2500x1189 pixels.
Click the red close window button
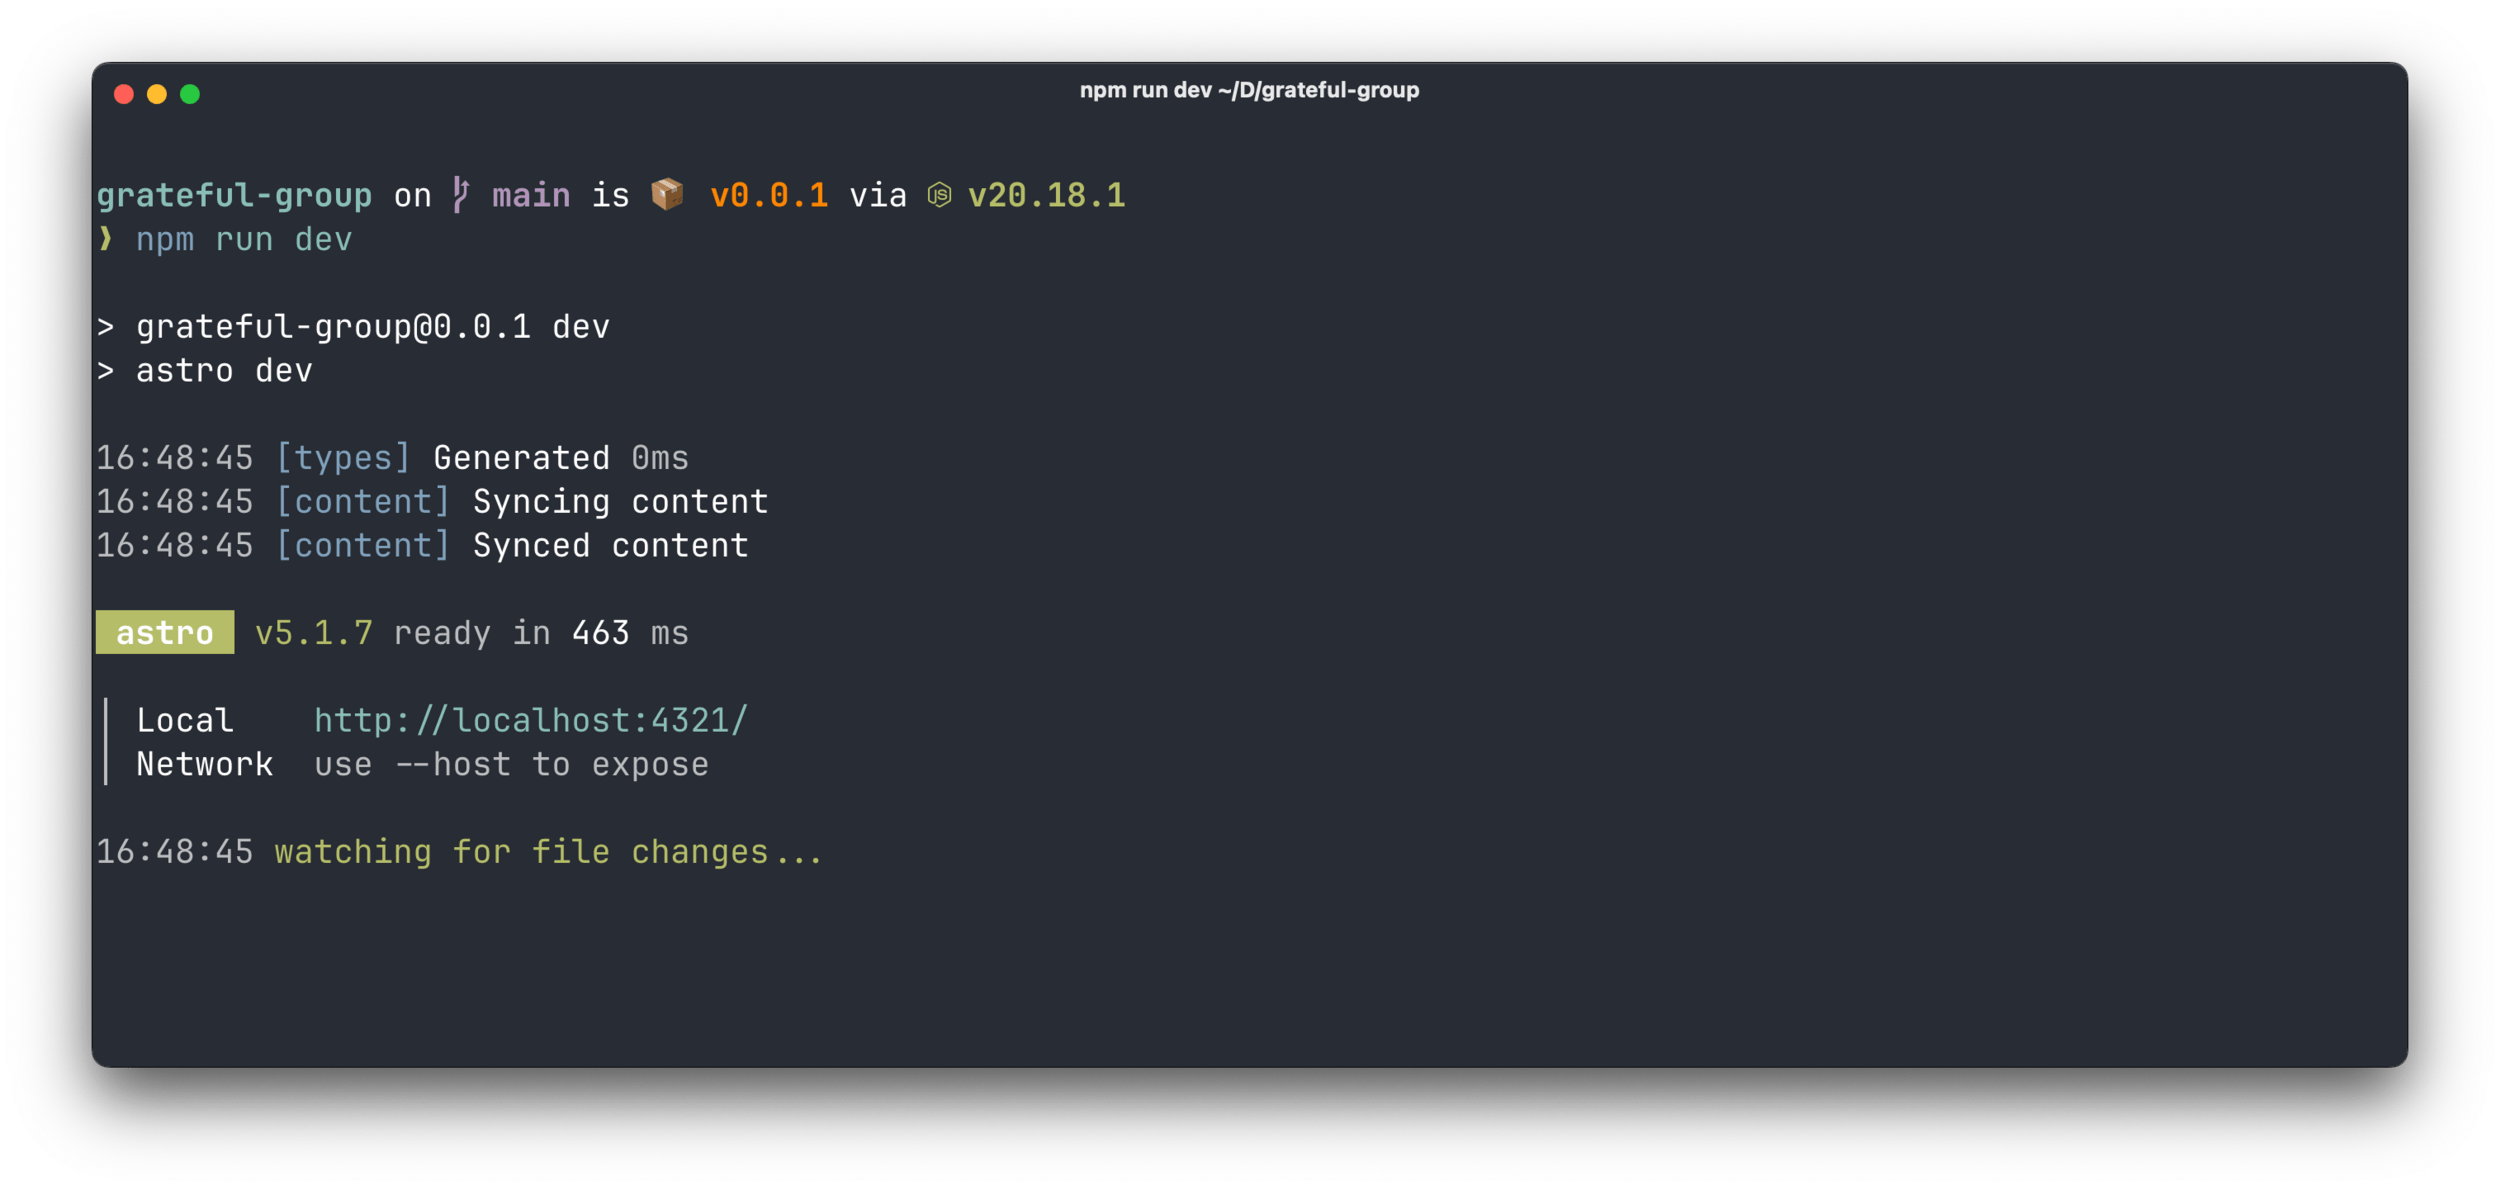pyautogui.click(x=124, y=94)
